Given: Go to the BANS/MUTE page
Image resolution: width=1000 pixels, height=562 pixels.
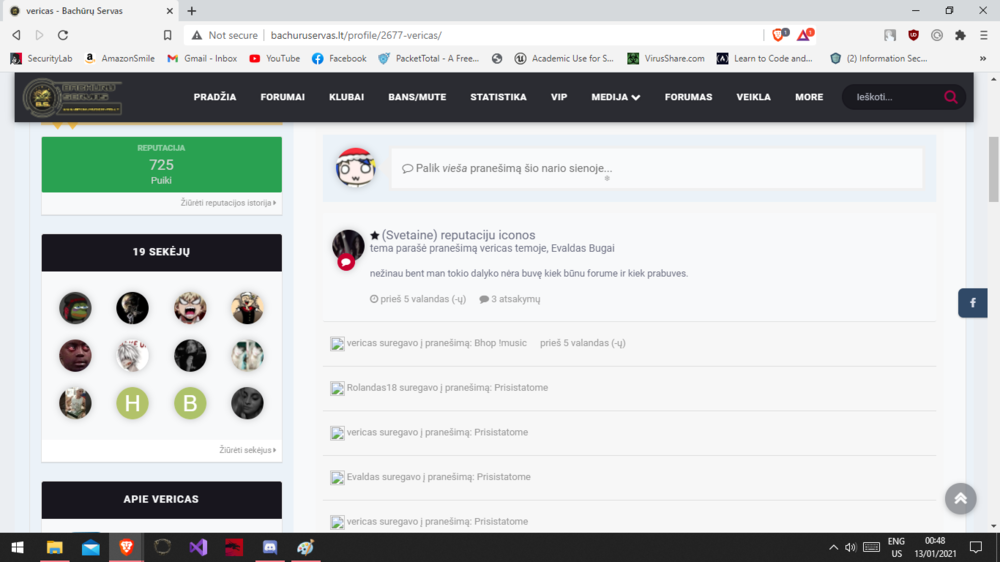Looking at the screenshot, I should click(417, 97).
